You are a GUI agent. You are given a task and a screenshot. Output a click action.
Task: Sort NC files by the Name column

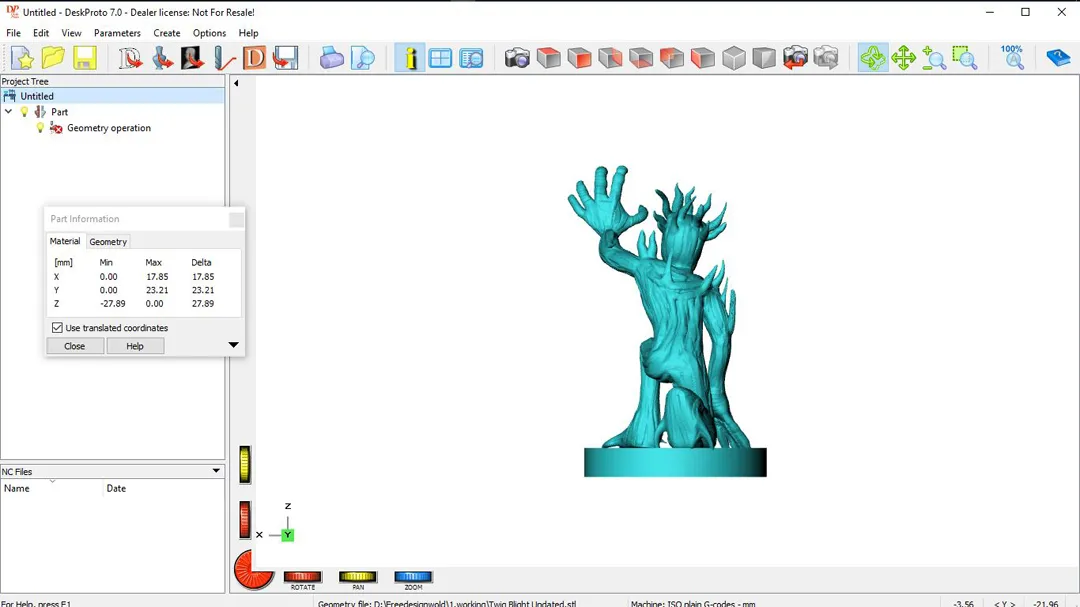52,488
